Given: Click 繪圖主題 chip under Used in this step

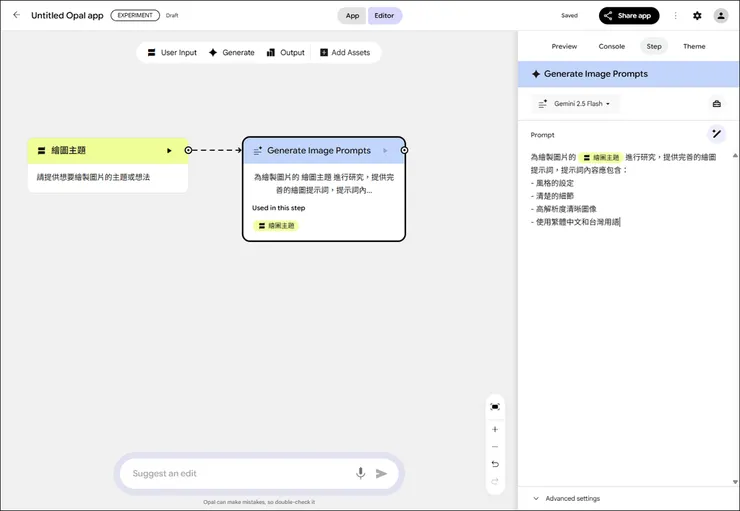Looking at the screenshot, I should pyautogui.click(x=276, y=226).
